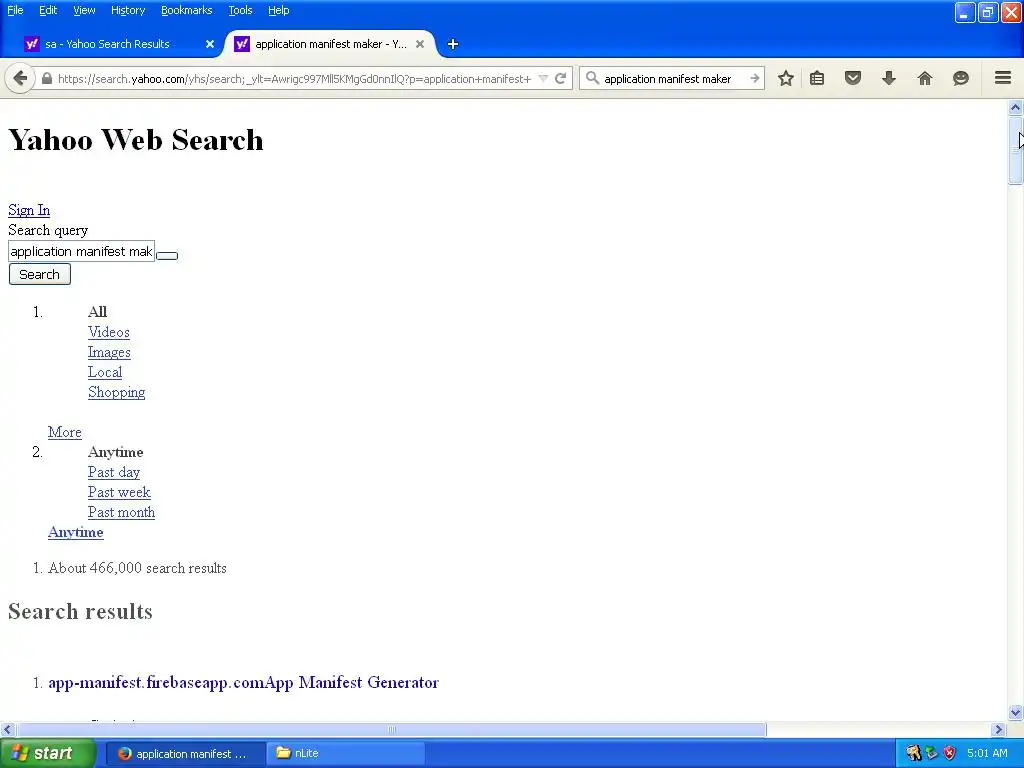Switch to 'sa - Yahoo Search Results' tab
The image size is (1024, 768).
(108, 44)
